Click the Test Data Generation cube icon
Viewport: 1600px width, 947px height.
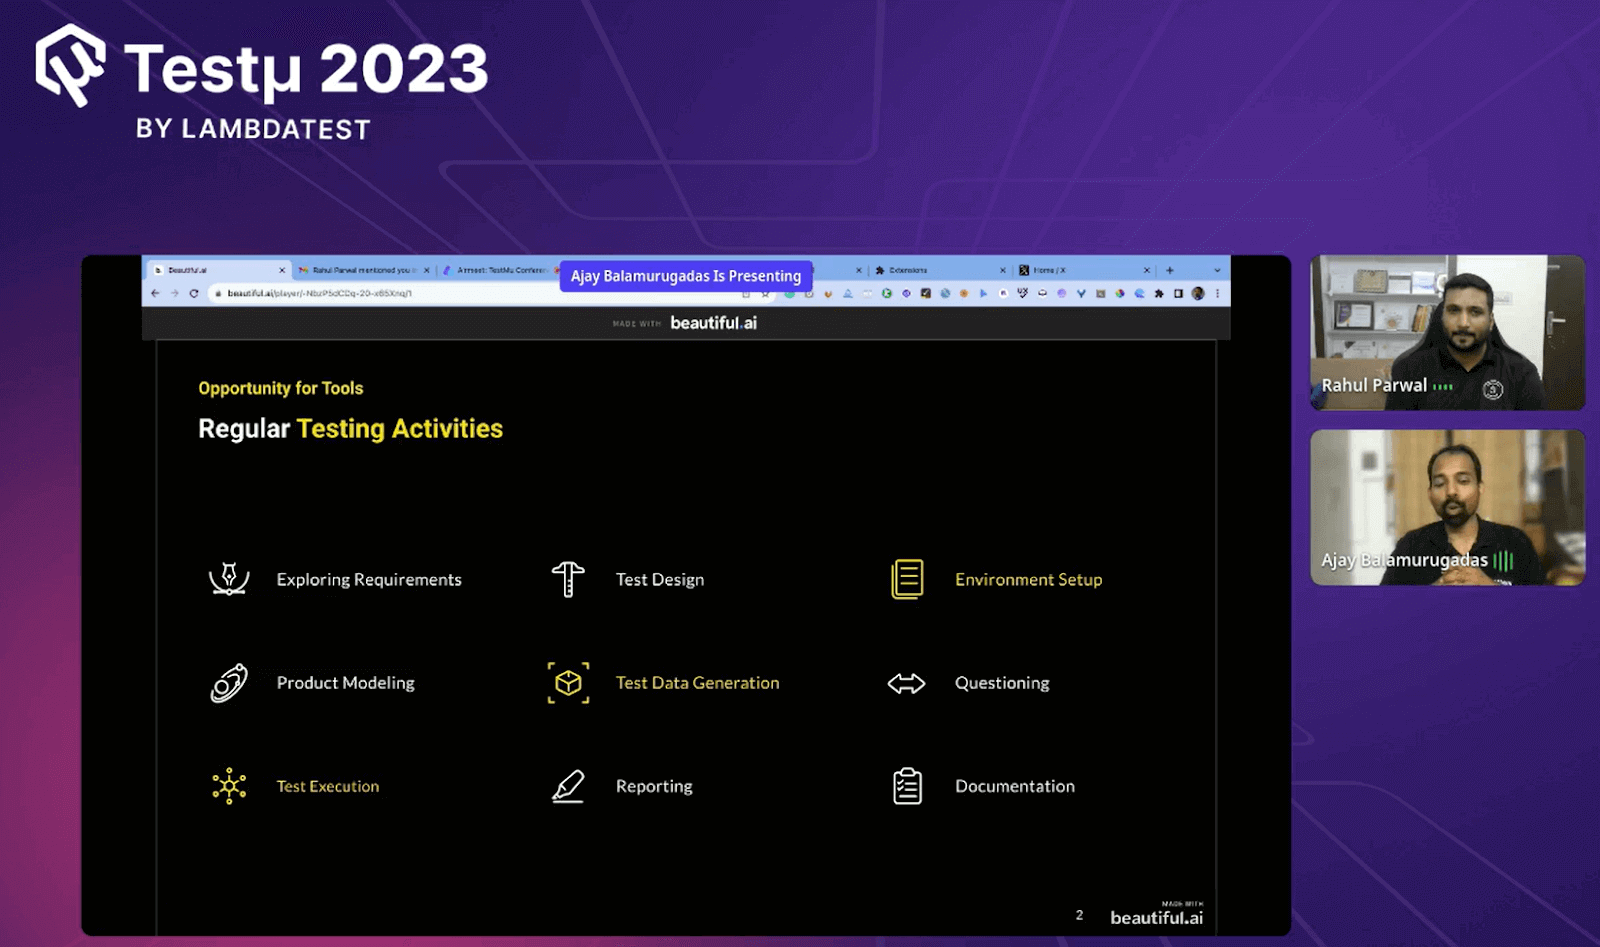point(567,683)
